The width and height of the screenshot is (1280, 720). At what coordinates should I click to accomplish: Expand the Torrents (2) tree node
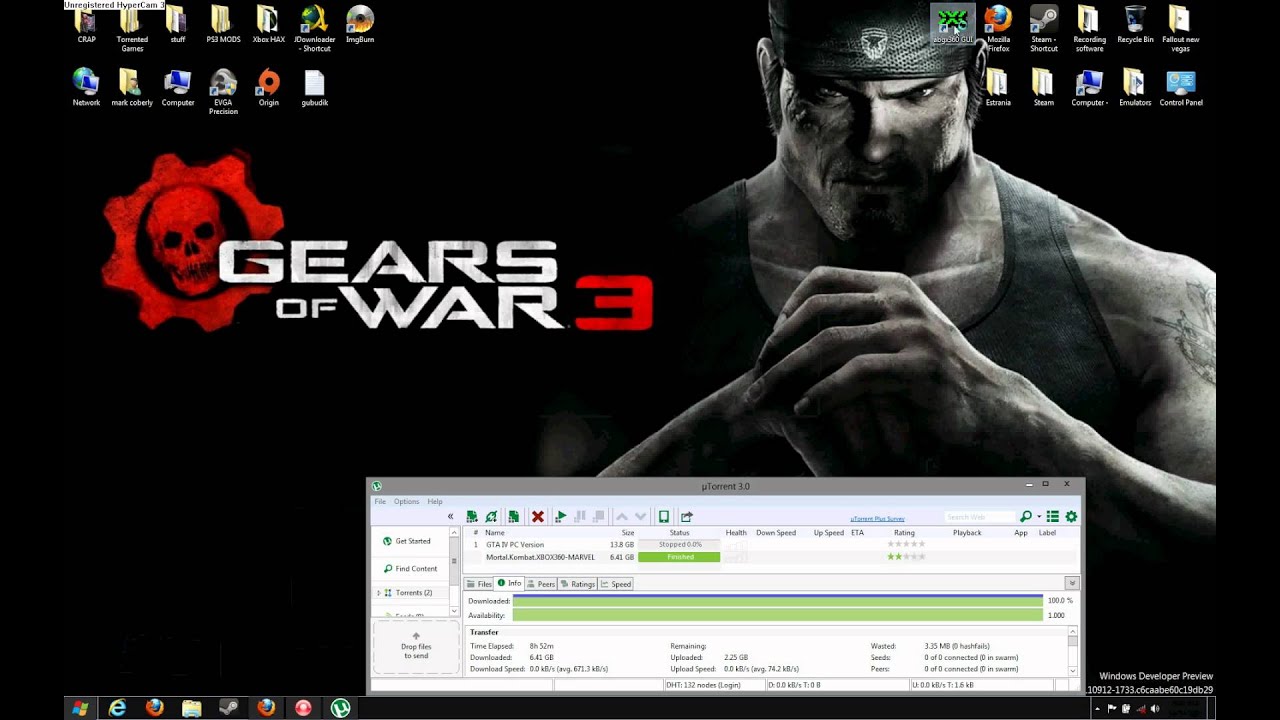click(x=379, y=593)
